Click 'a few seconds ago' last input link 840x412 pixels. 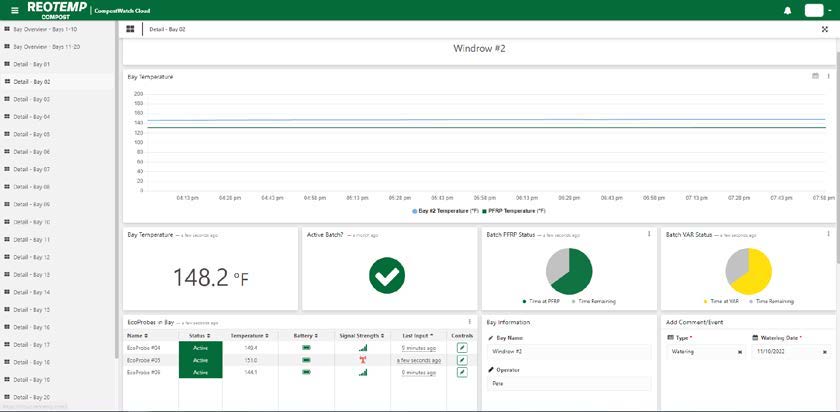coord(418,361)
